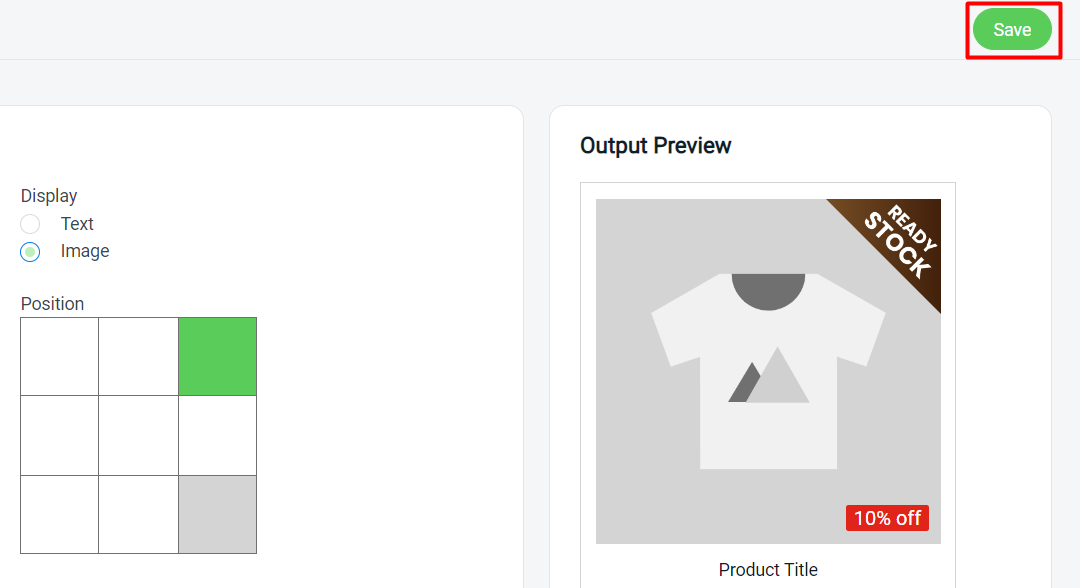Choose the middle-right position cell
The width and height of the screenshot is (1080, 588).
(x=217, y=435)
